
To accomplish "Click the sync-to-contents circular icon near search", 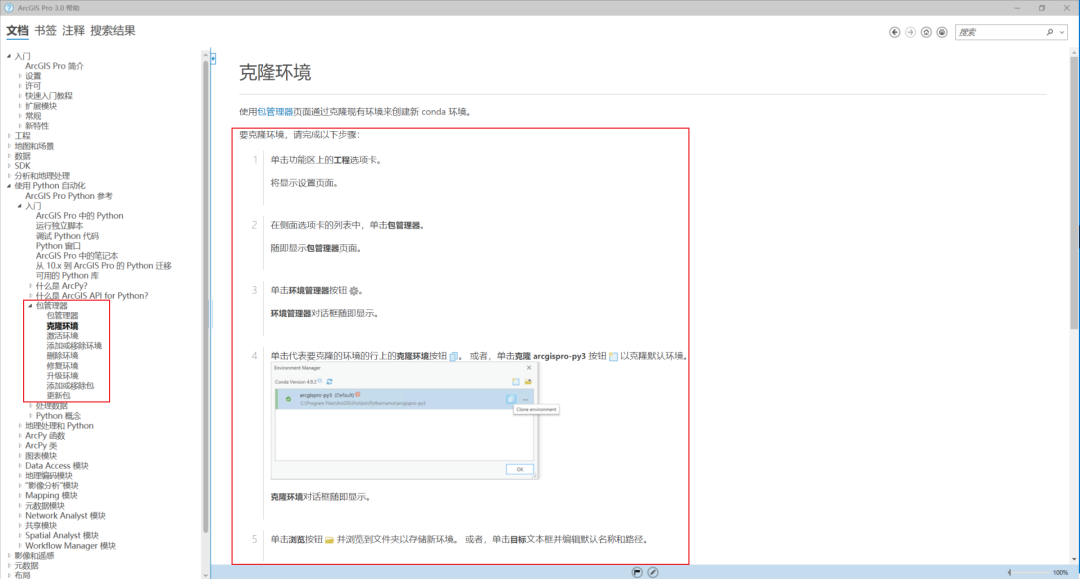I will [941, 31].
